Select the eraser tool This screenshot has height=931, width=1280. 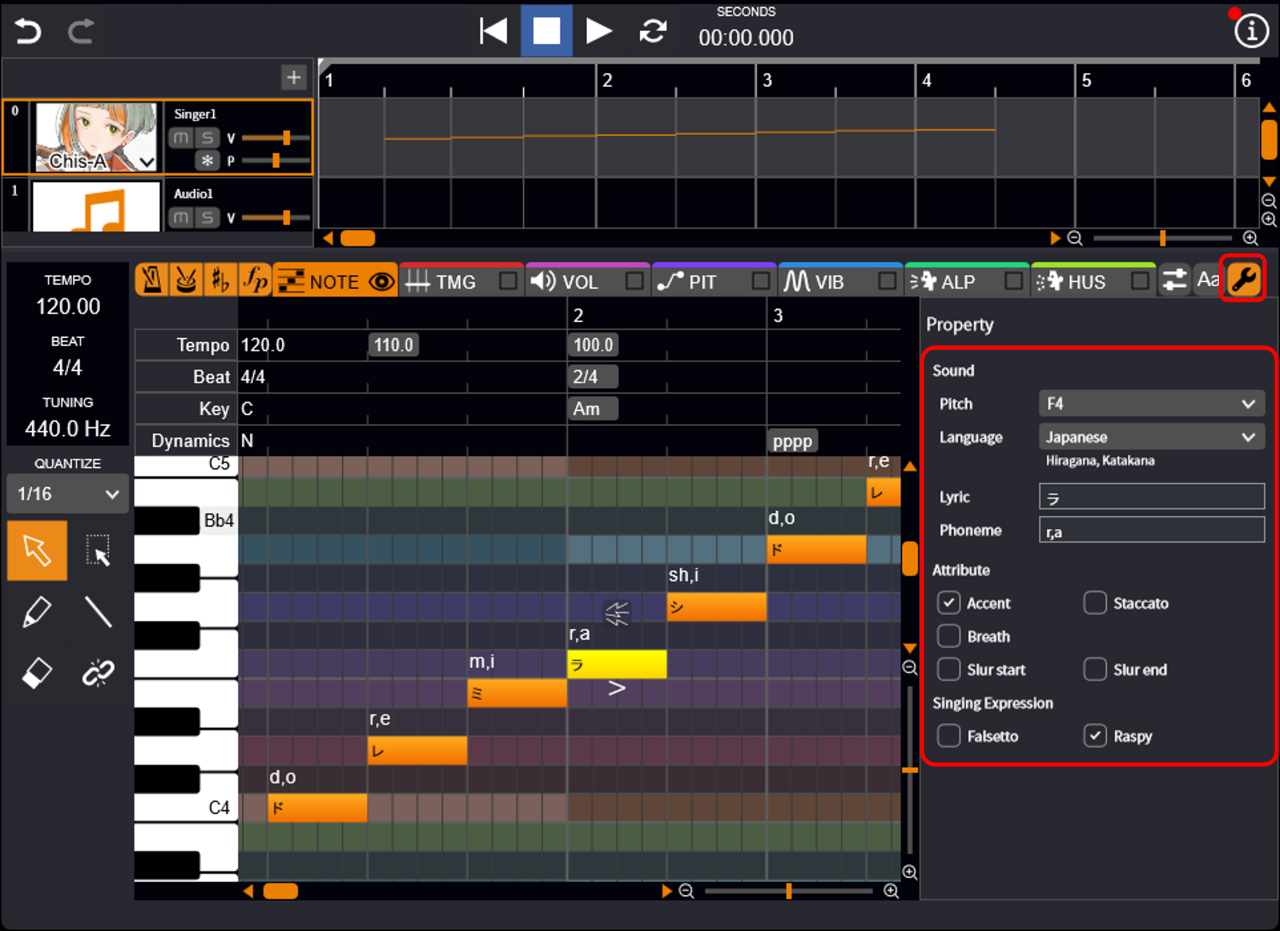point(37,674)
